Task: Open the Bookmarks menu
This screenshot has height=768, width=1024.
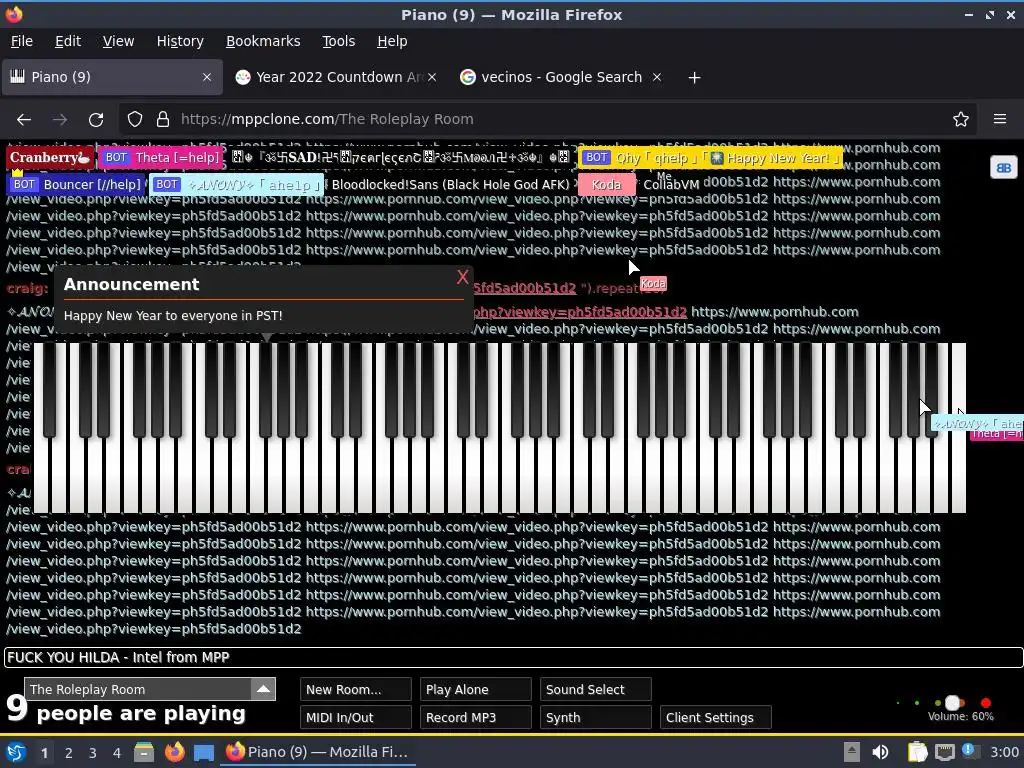Action: (x=263, y=41)
